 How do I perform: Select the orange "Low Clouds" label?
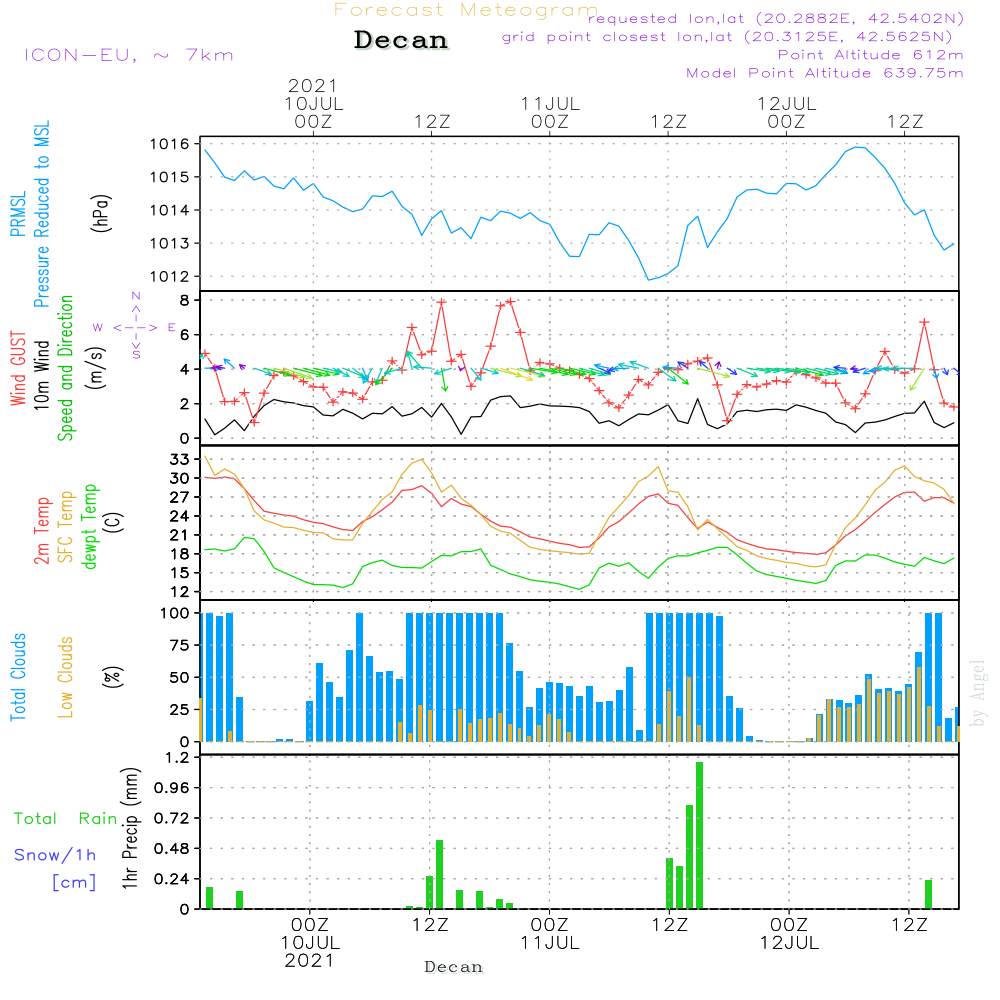click(66, 677)
